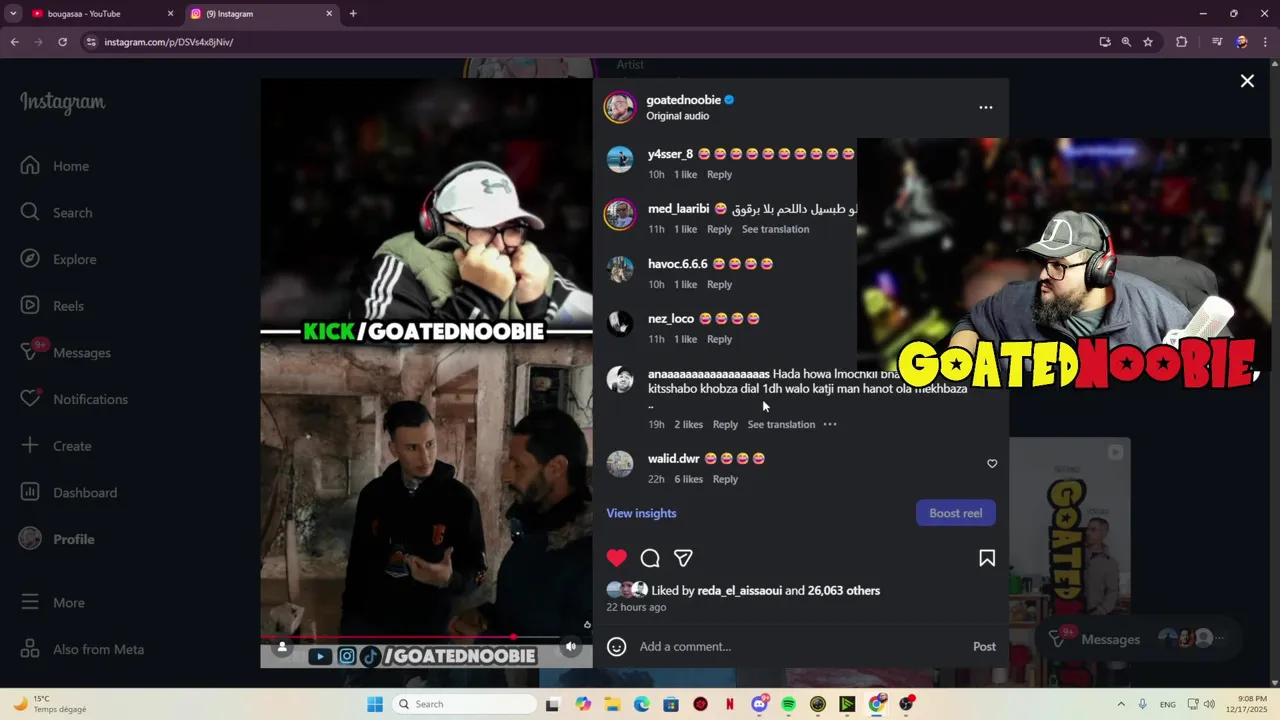Image resolution: width=1280 pixels, height=720 pixels.
Task: Open reda_el_aissaoui profile from likes
Action: (x=739, y=591)
